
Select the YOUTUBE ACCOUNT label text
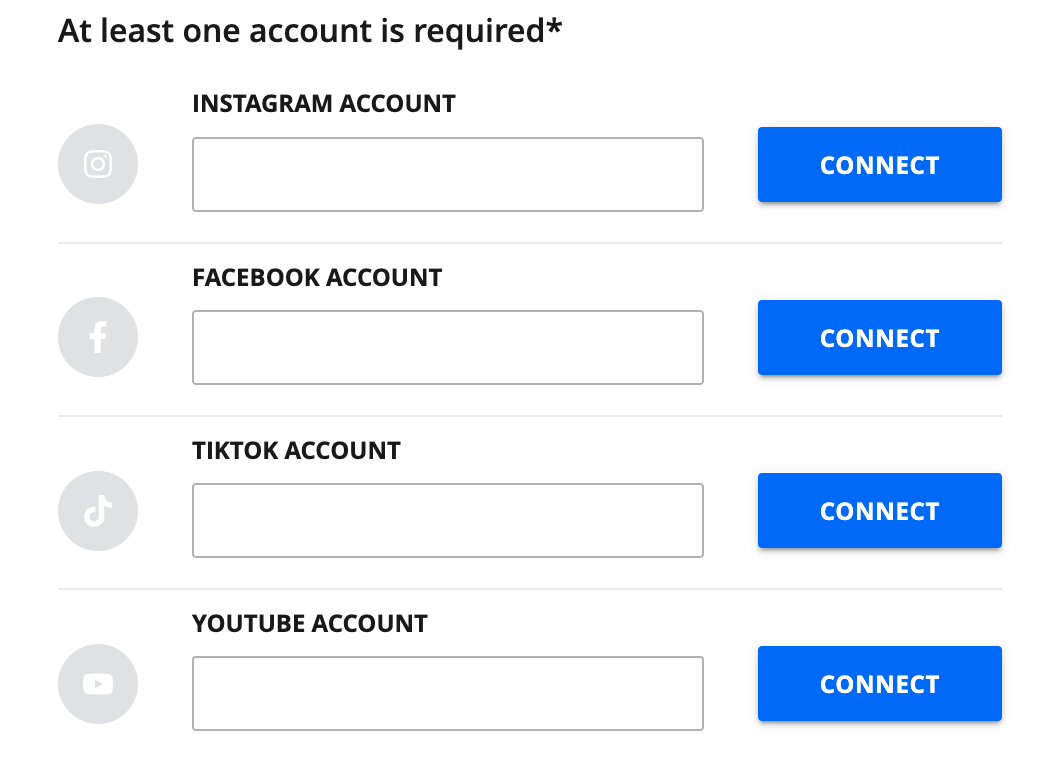[310, 623]
